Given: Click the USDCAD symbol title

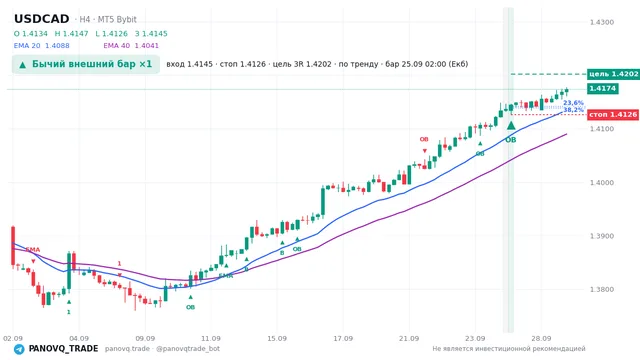Looking at the screenshot, I should tap(42, 19).
